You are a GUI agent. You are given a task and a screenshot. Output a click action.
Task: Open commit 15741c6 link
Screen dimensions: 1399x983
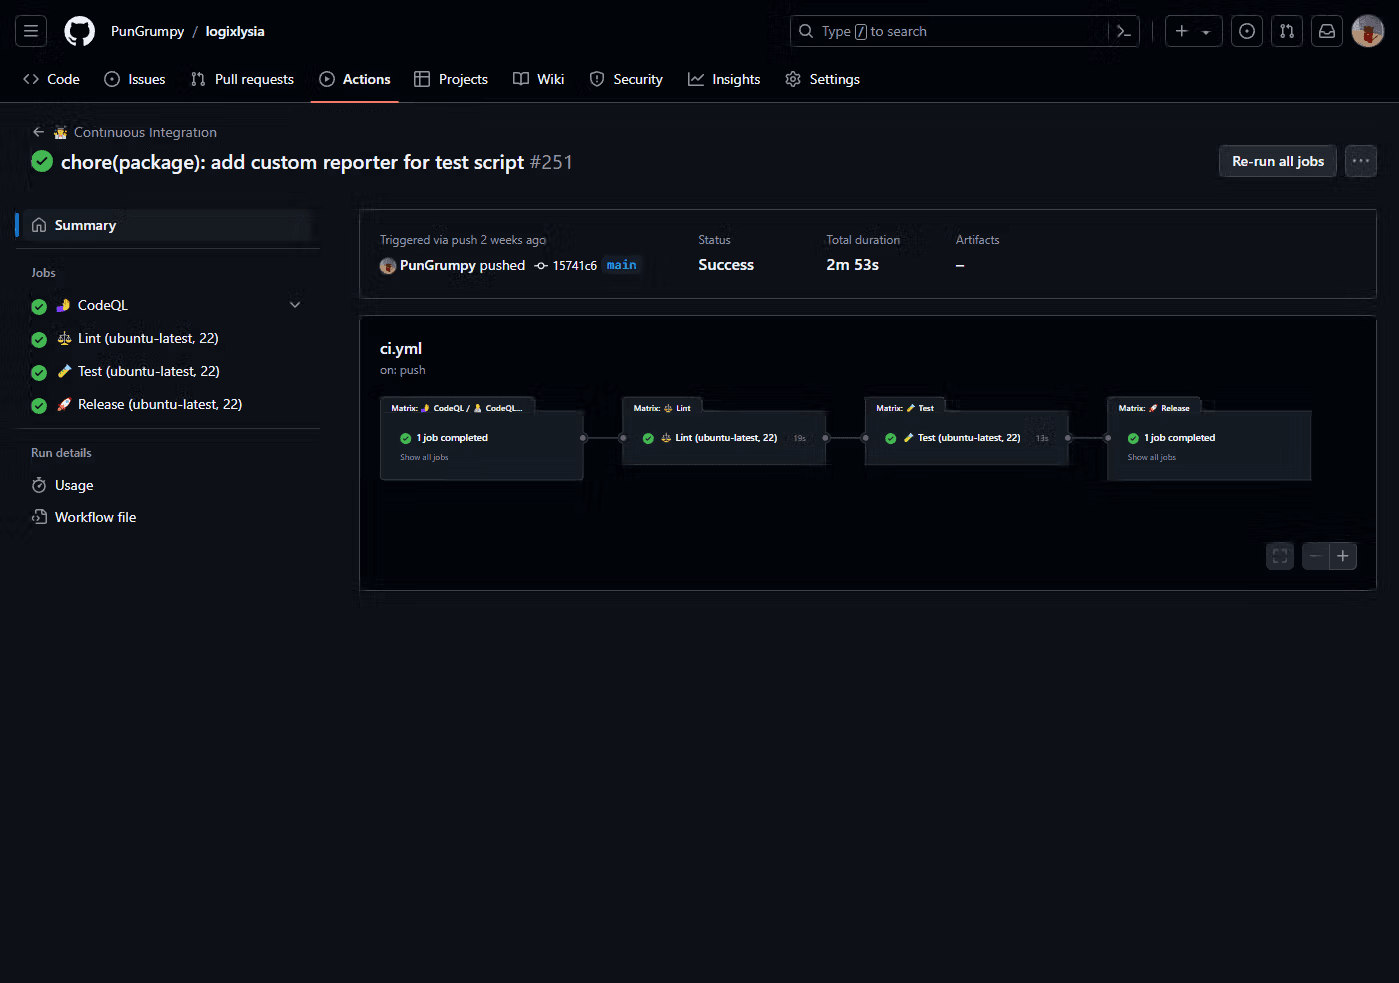[574, 265]
